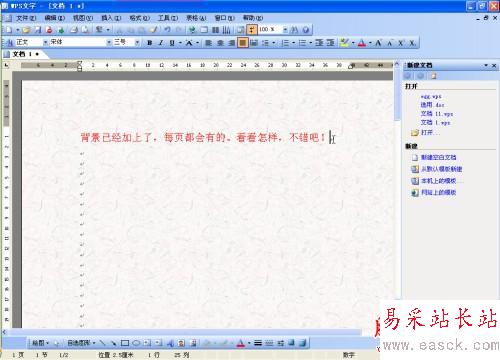Click the red document text line
This screenshot has height=360, width=500.
[x=203, y=137]
